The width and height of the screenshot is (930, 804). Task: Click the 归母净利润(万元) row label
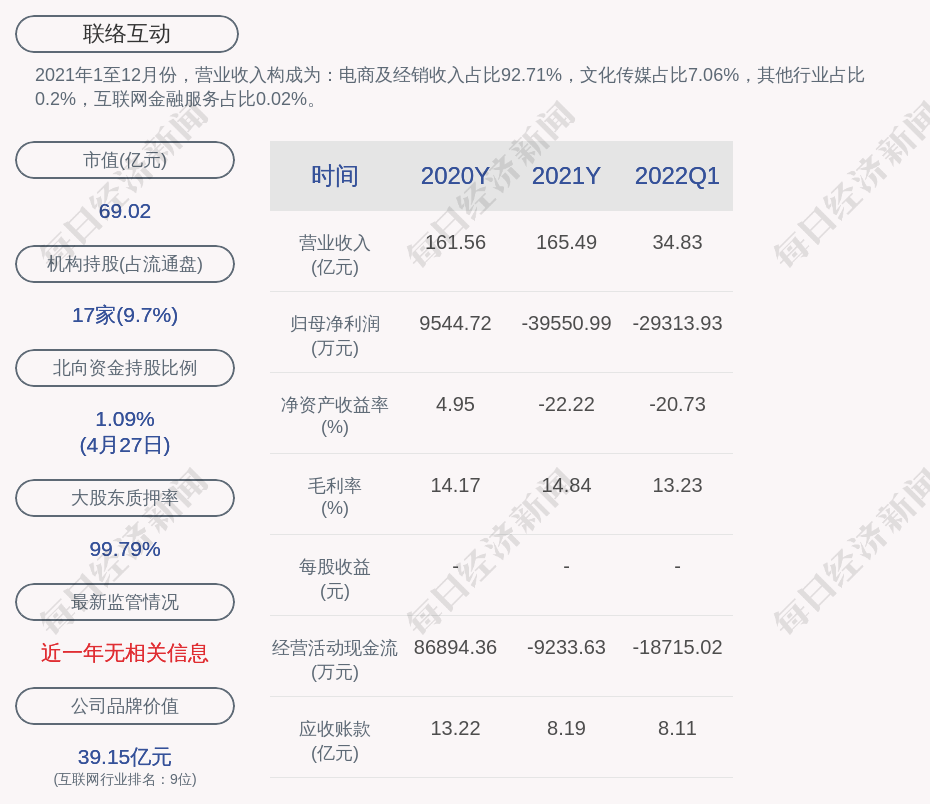[x=335, y=336]
